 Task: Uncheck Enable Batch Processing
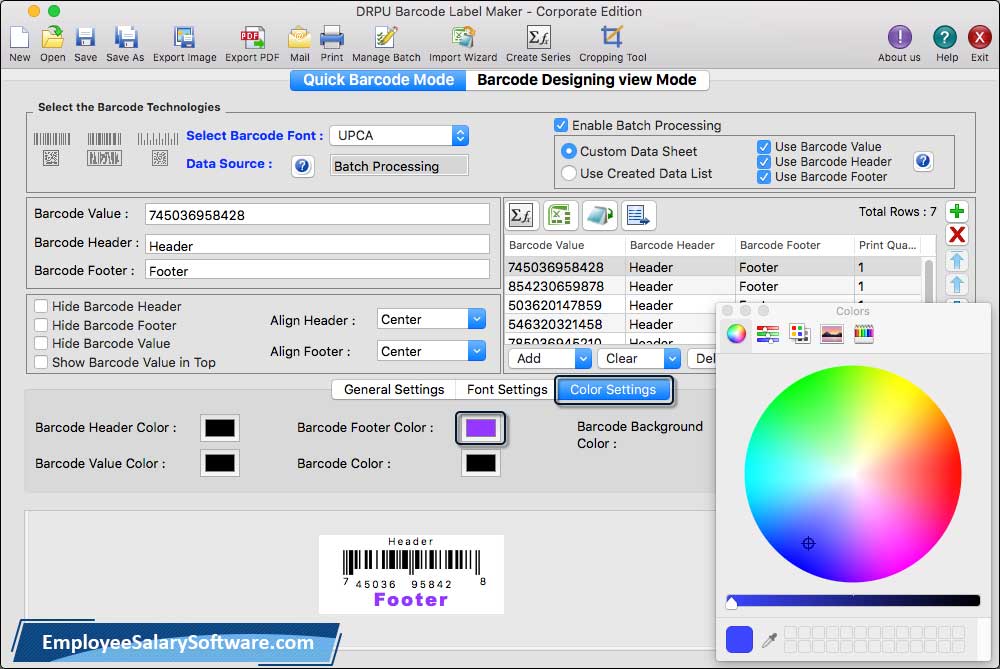pos(561,125)
